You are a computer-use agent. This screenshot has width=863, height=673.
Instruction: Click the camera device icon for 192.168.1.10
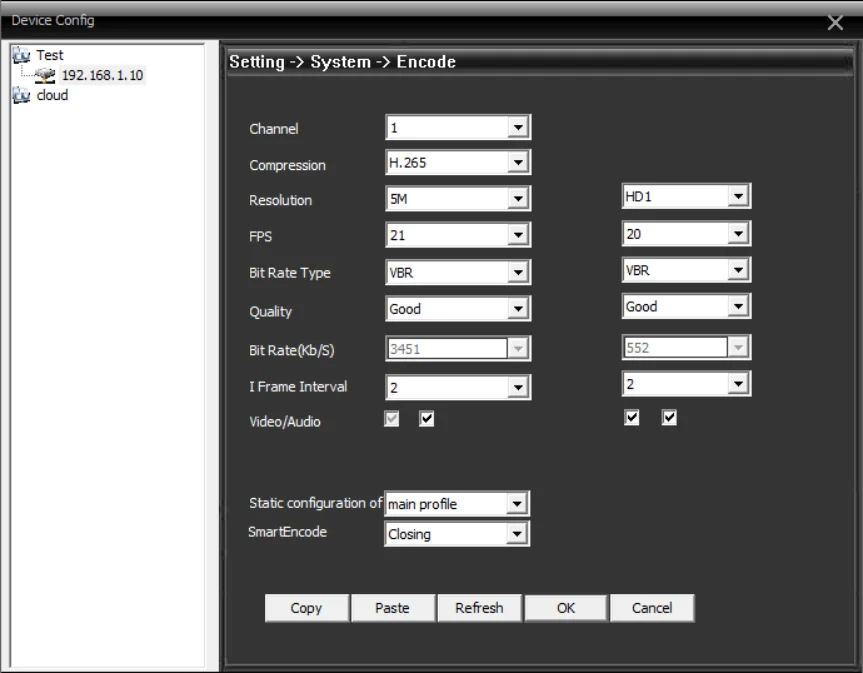pos(46,76)
